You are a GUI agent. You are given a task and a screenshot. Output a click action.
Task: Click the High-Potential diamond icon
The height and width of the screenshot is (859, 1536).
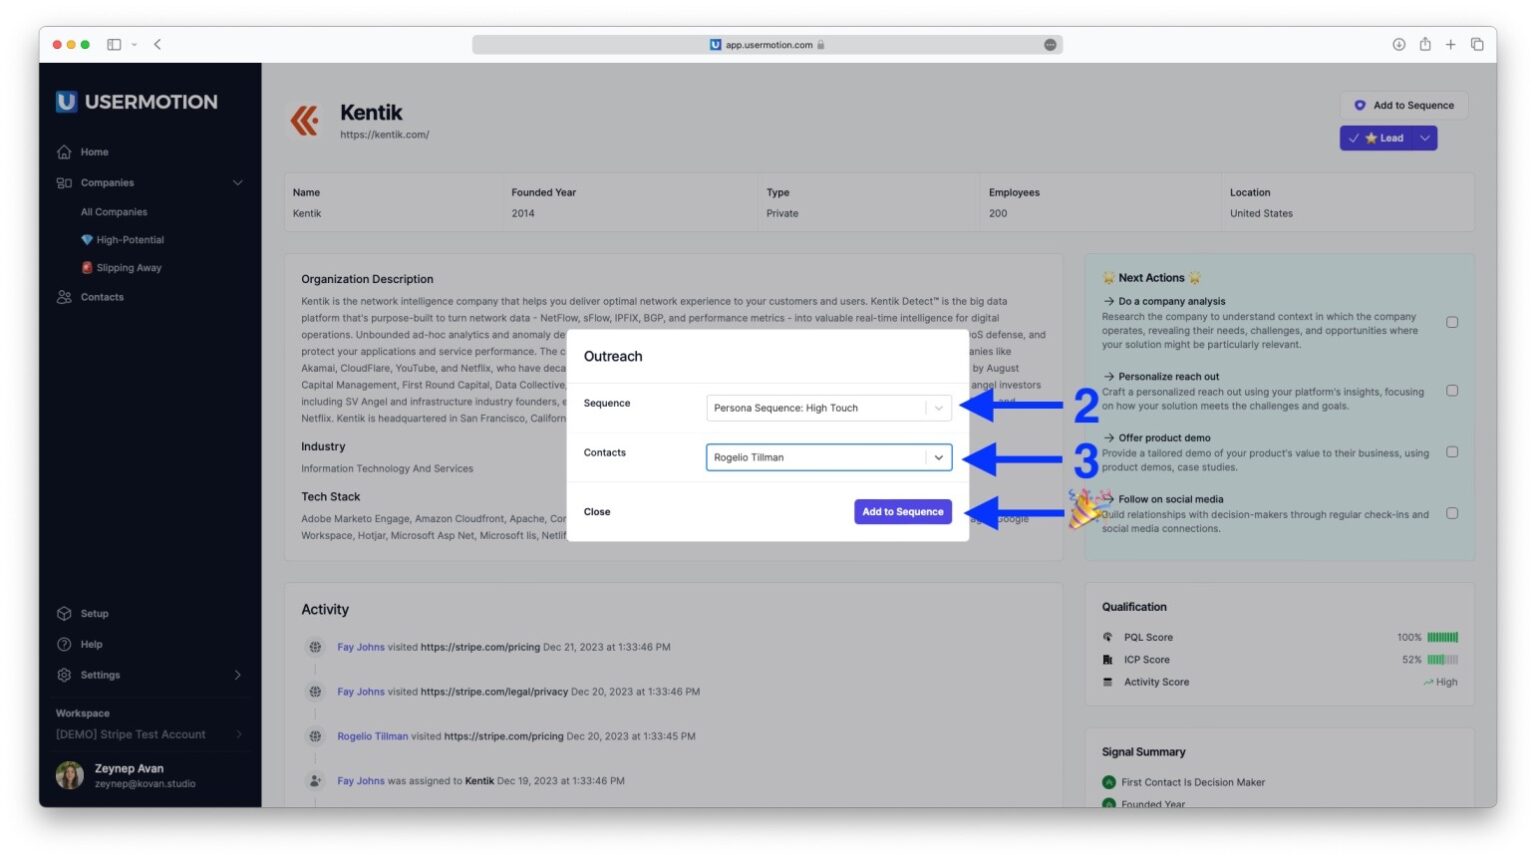tap(86, 239)
